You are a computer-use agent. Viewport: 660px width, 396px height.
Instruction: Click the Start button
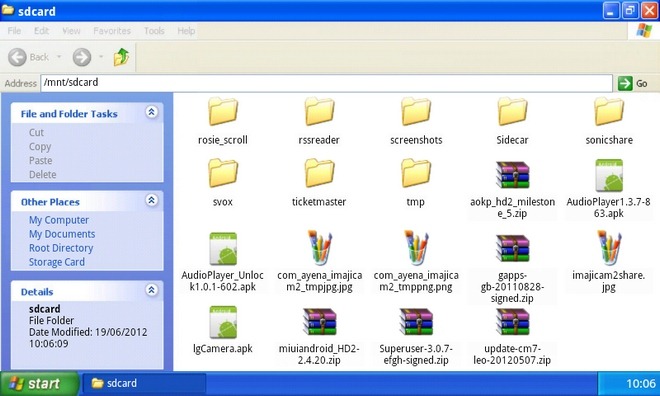tap(39, 383)
